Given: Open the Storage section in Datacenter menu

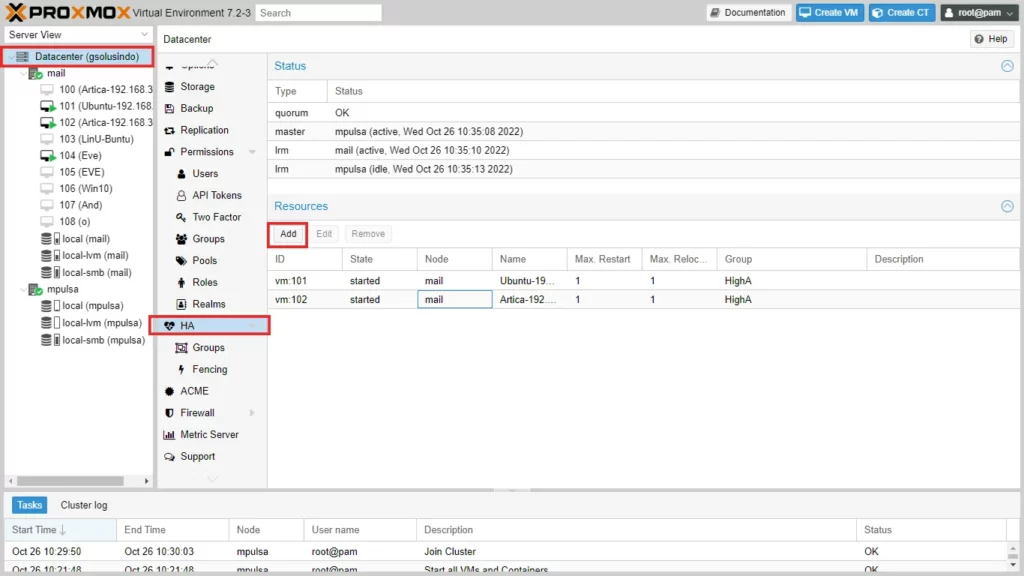Looking at the screenshot, I should pos(197,87).
